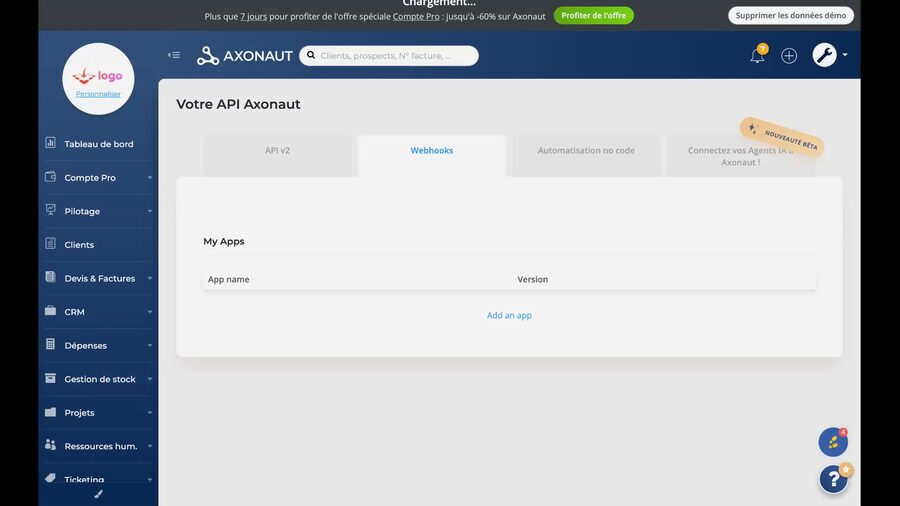The image size is (900, 506).
Task: Expand the Ressources hum. submenu arrow
Action: pyautogui.click(x=150, y=446)
